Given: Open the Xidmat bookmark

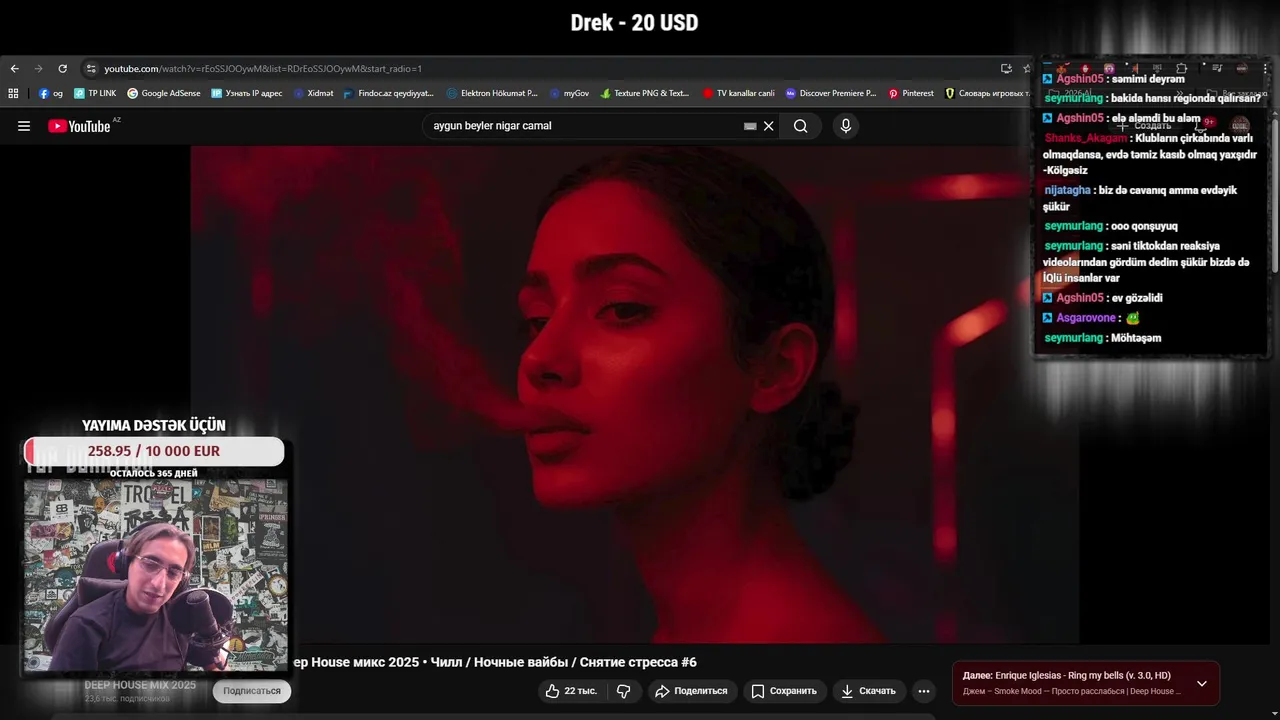Looking at the screenshot, I should 313,93.
